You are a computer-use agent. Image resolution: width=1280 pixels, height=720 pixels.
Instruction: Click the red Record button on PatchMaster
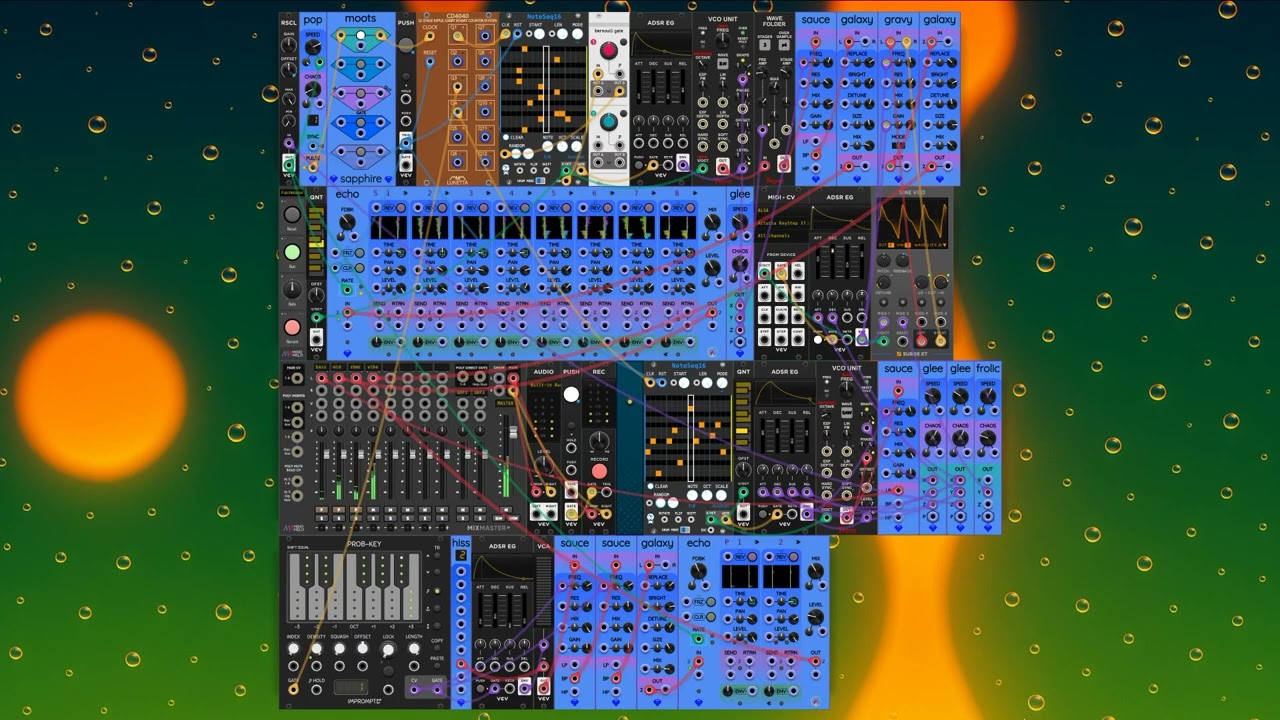tap(292, 327)
